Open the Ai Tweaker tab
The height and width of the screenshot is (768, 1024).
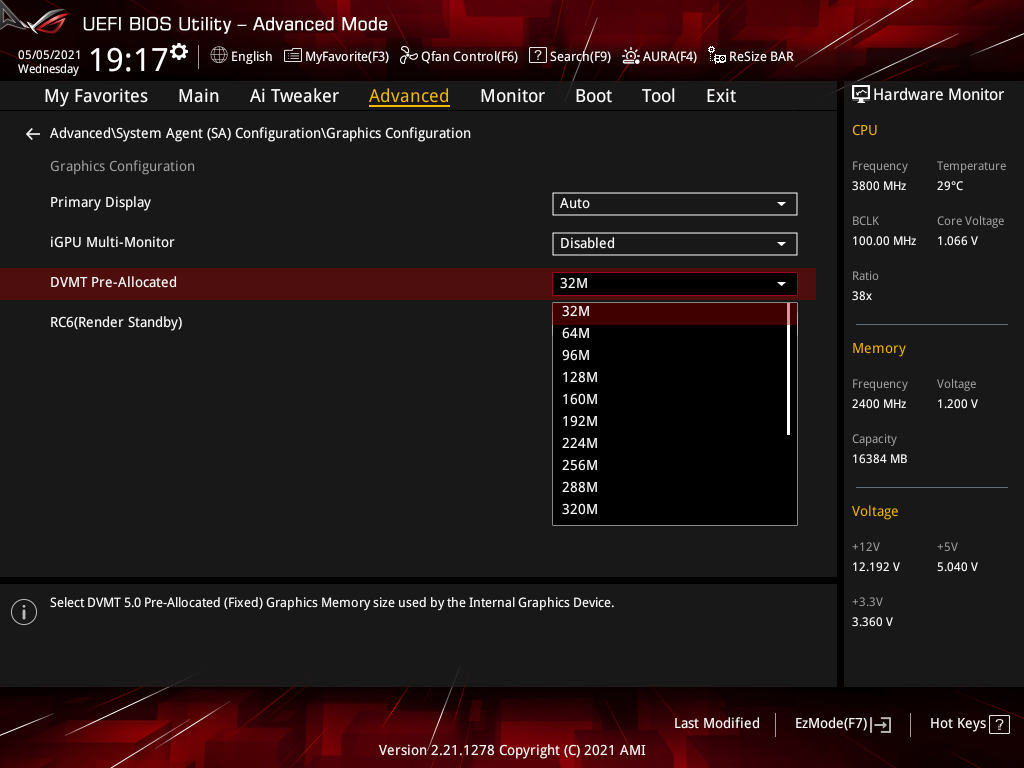[x=294, y=96]
